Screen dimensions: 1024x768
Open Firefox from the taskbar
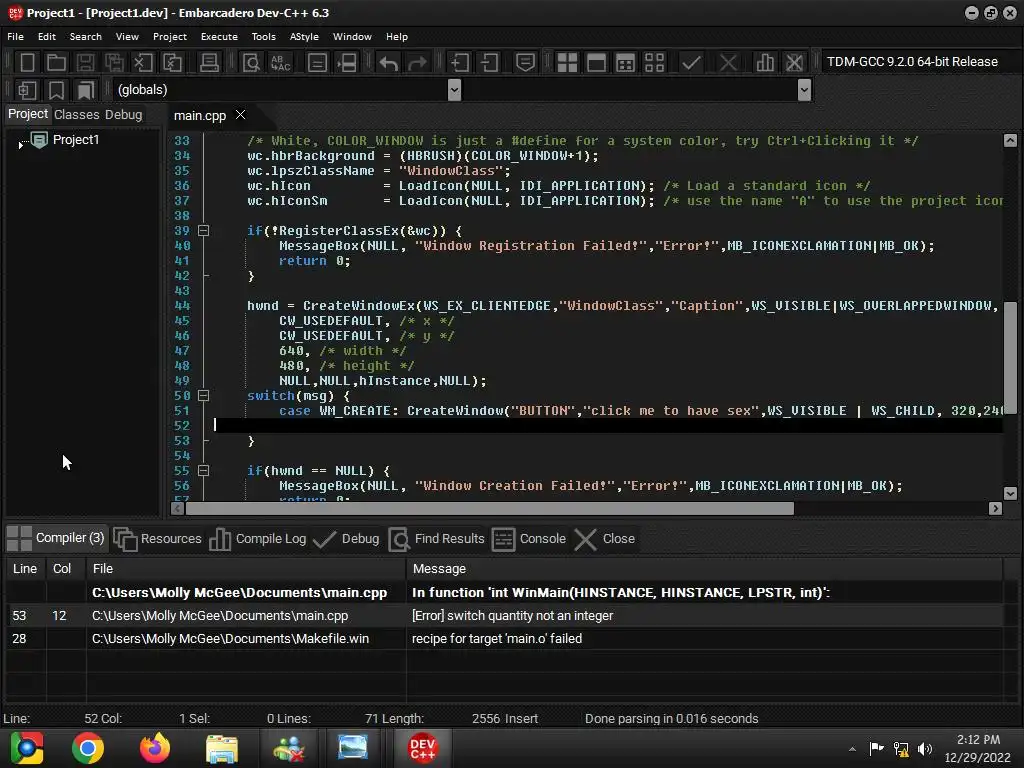[155, 748]
